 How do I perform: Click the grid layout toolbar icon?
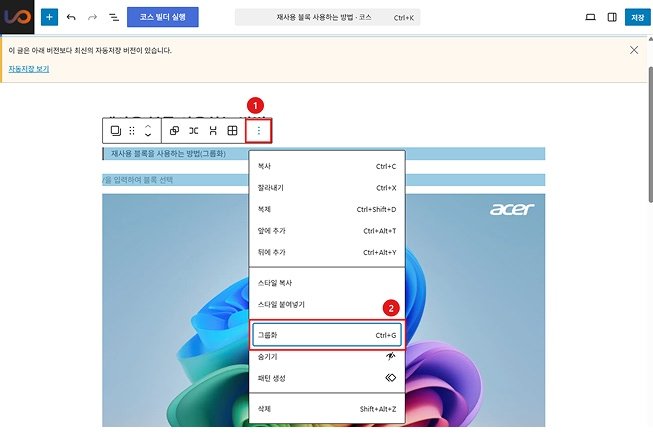pyautogui.click(x=232, y=131)
